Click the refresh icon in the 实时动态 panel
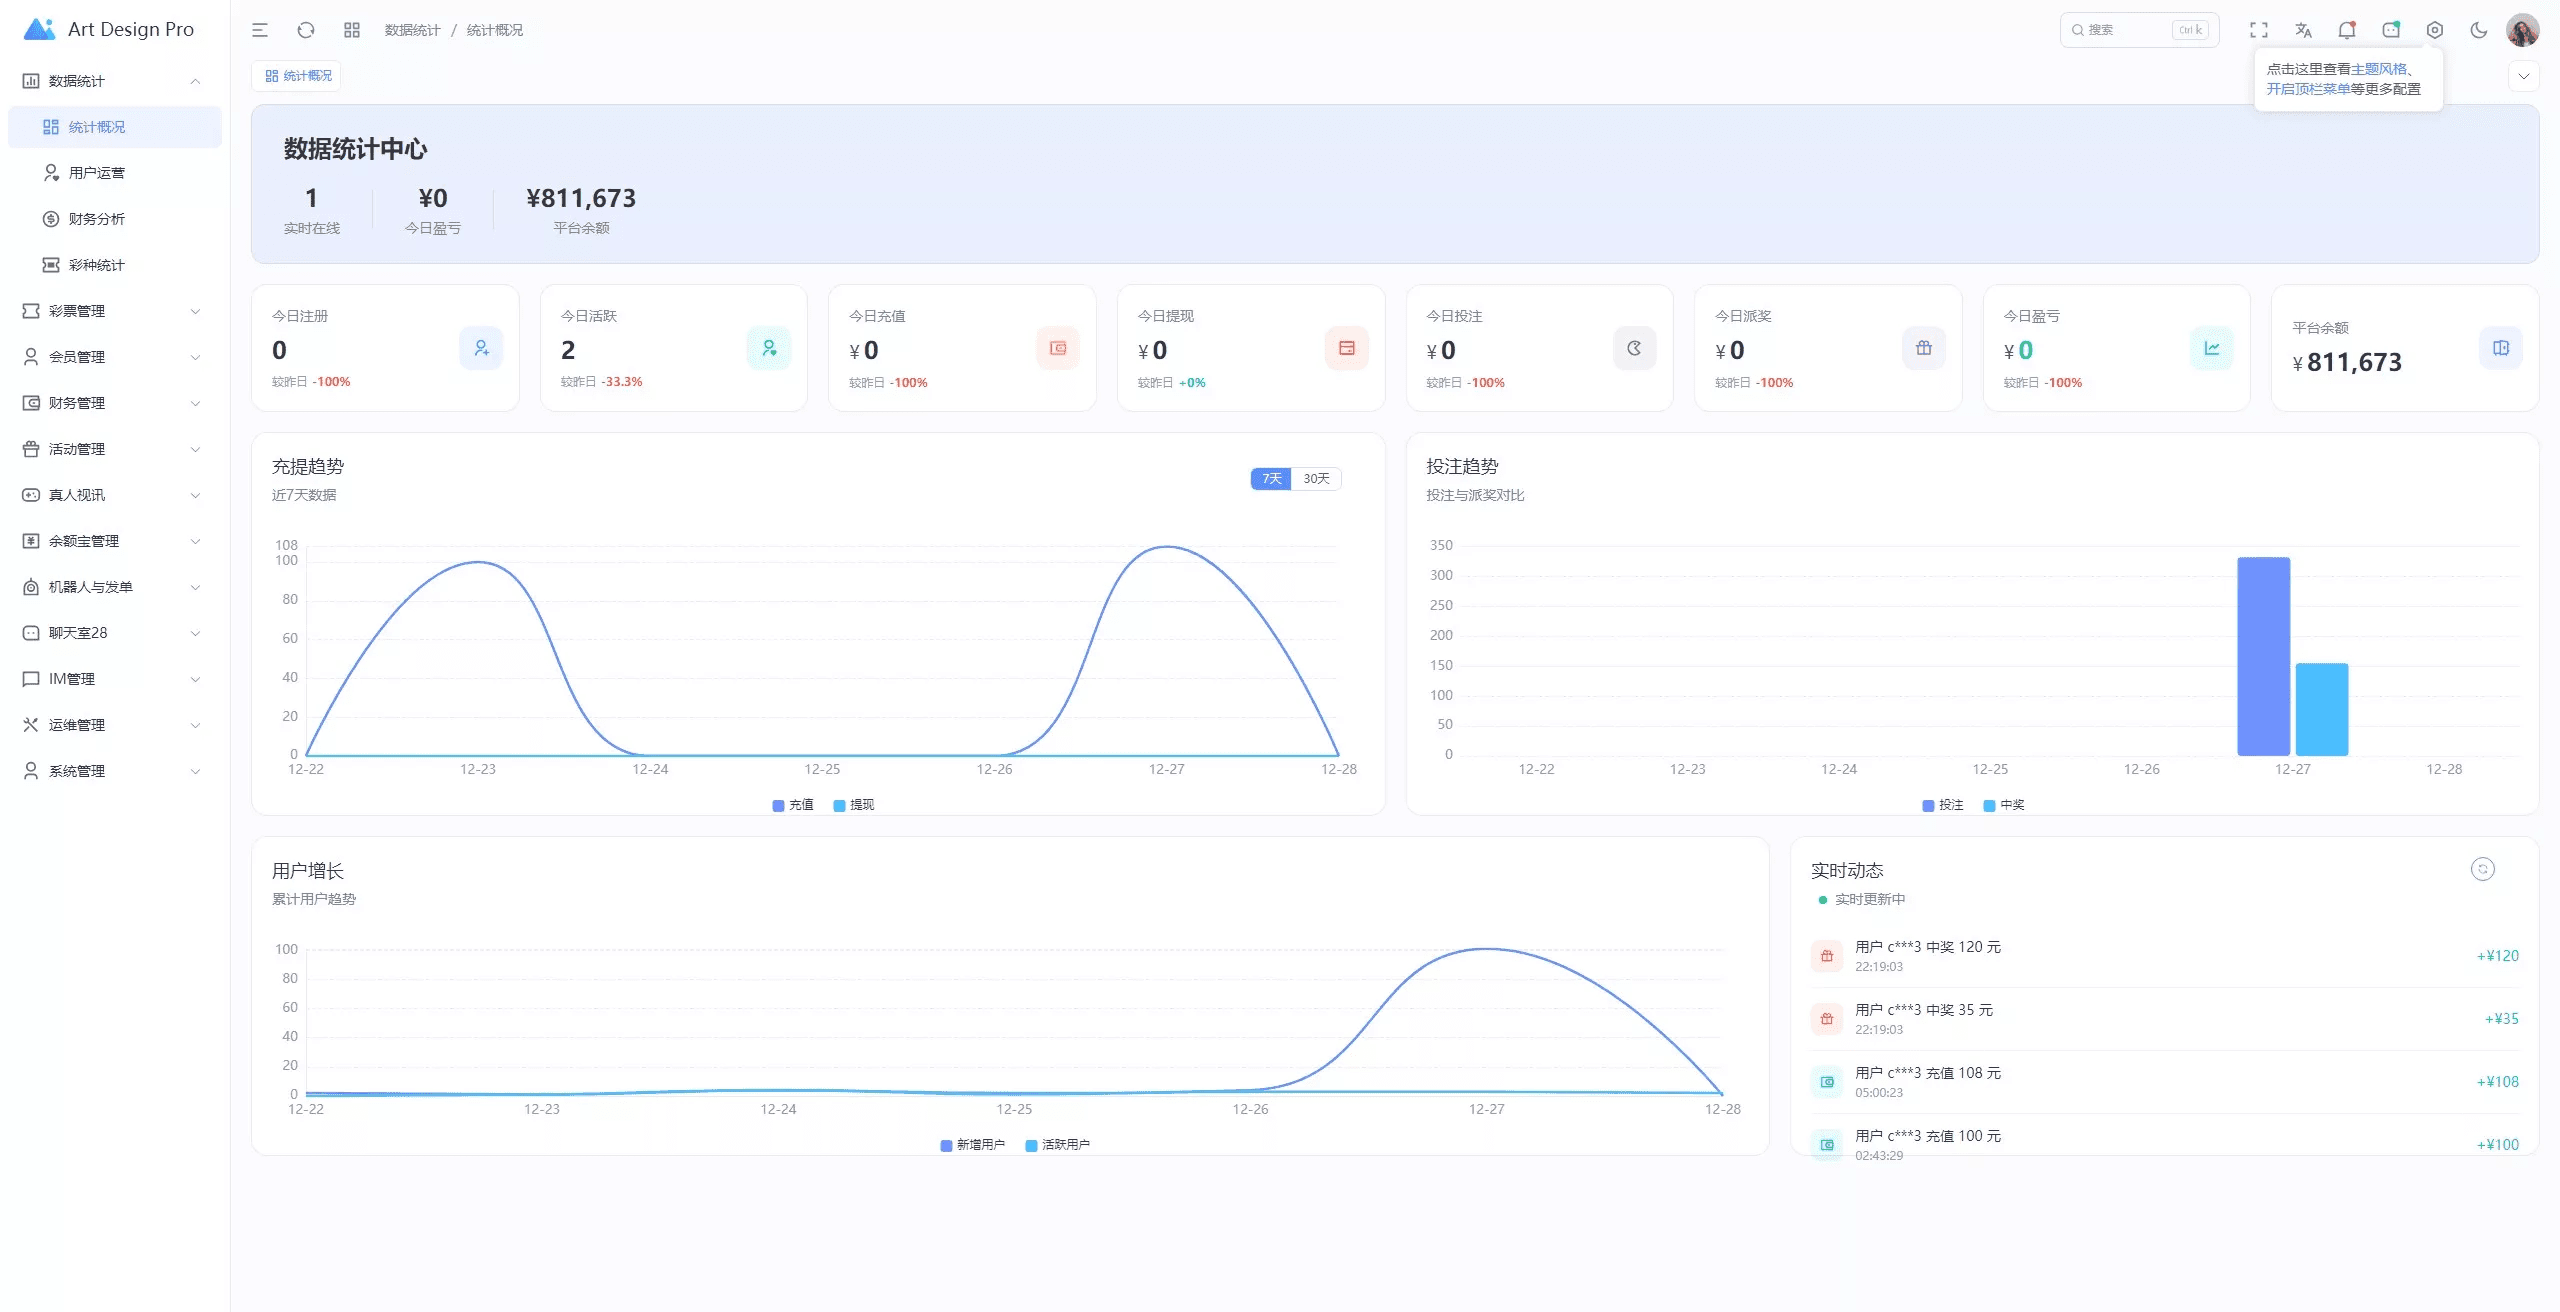Viewport: 2560px width, 1312px height. [x=2482, y=869]
